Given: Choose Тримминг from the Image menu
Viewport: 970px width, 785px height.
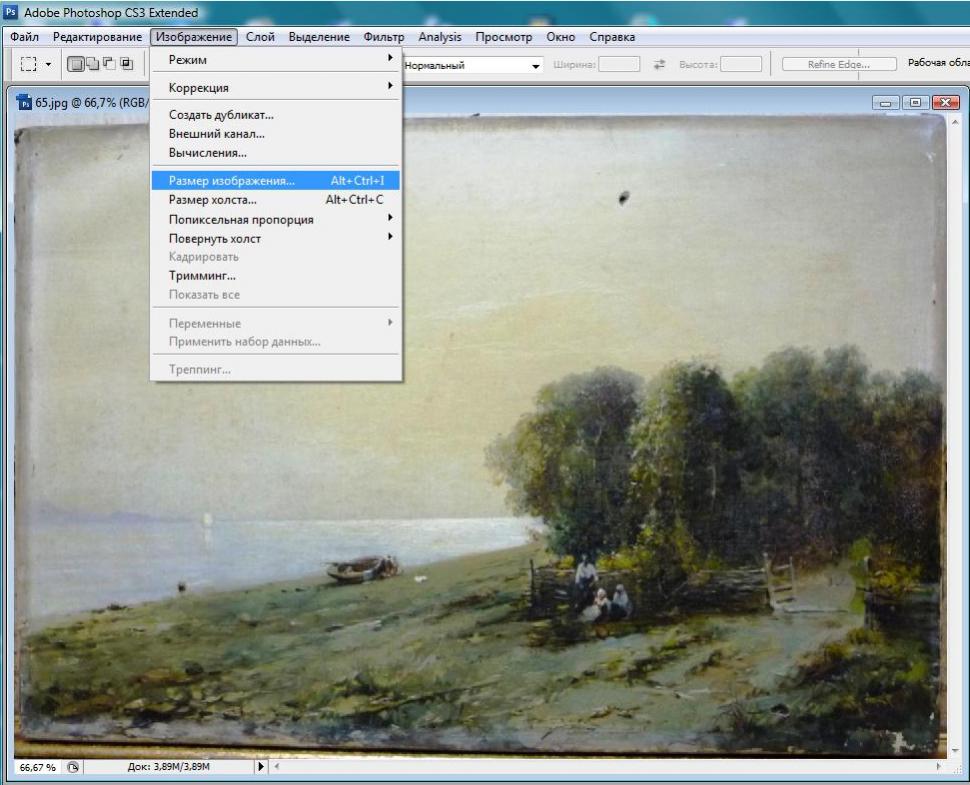Looking at the screenshot, I should point(276,276).
